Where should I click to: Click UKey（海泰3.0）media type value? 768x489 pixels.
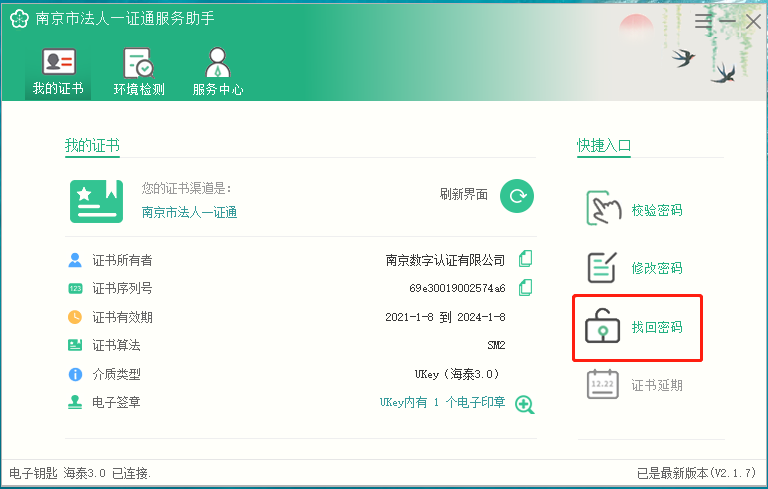[x=457, y=374]
